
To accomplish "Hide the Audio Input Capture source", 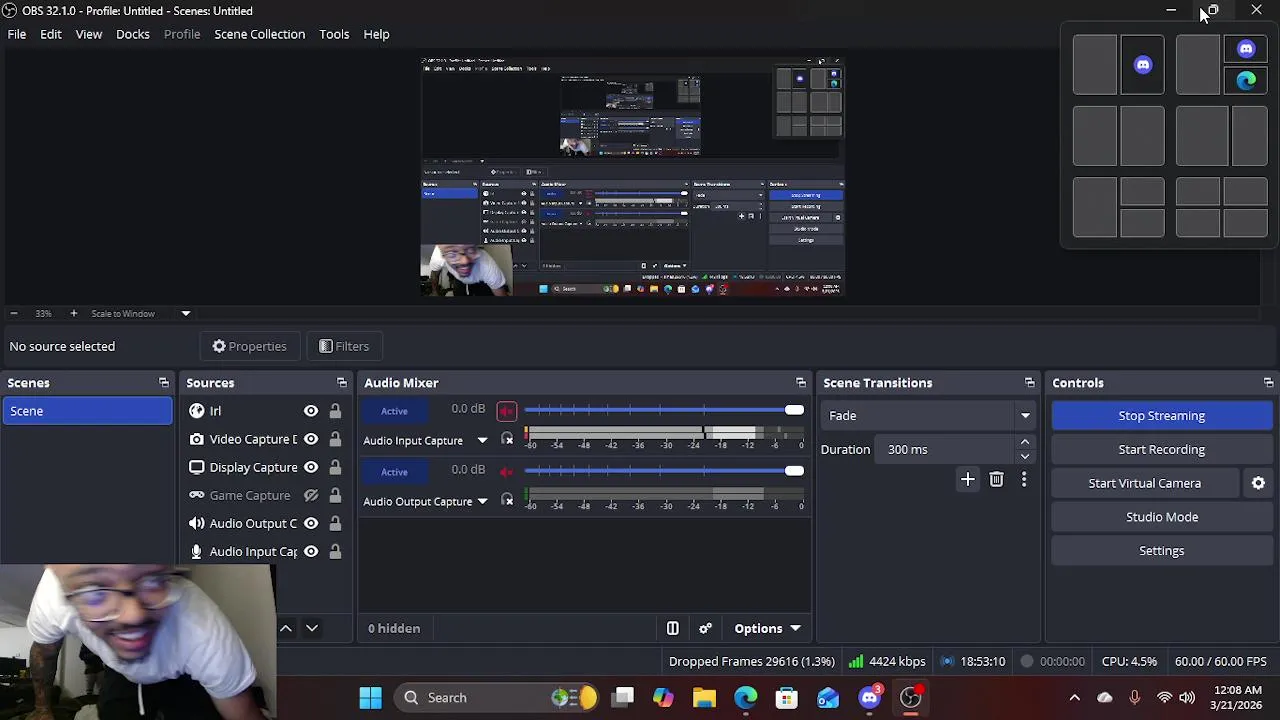I will coord(311,551).
